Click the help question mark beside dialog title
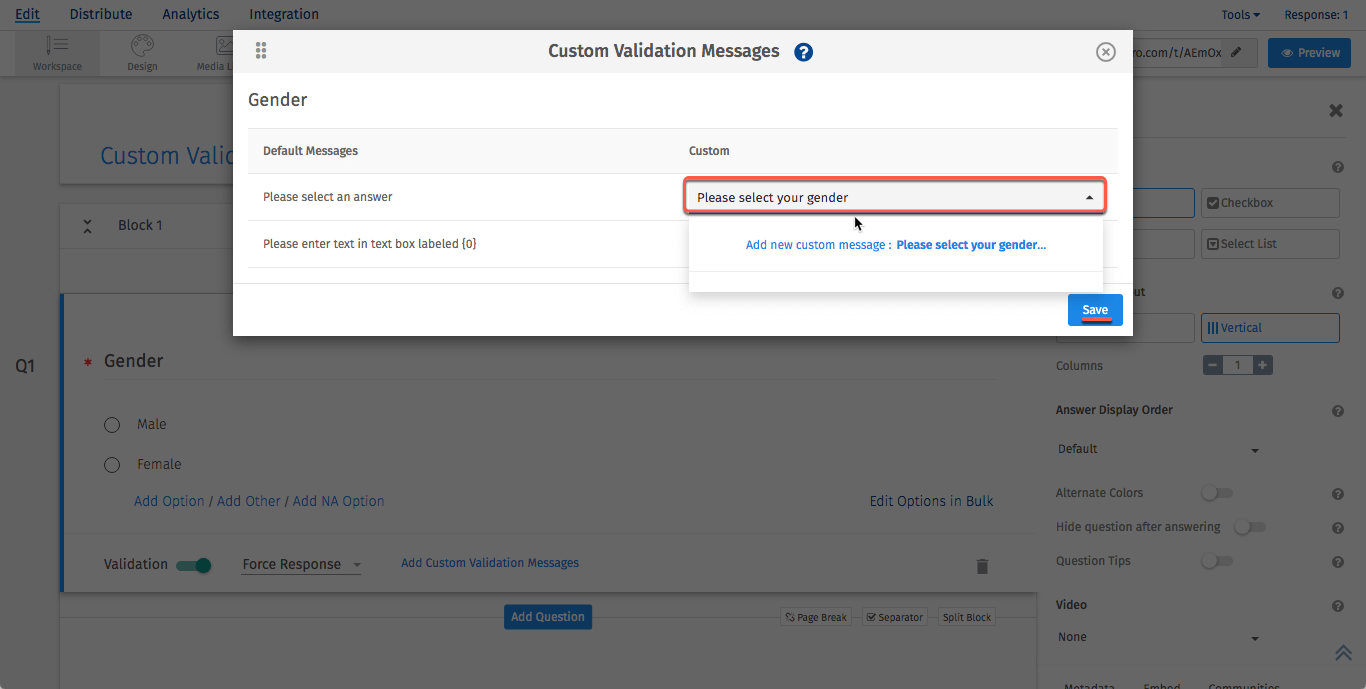Viewport: 1366px width, 689px height. (803, 52)
